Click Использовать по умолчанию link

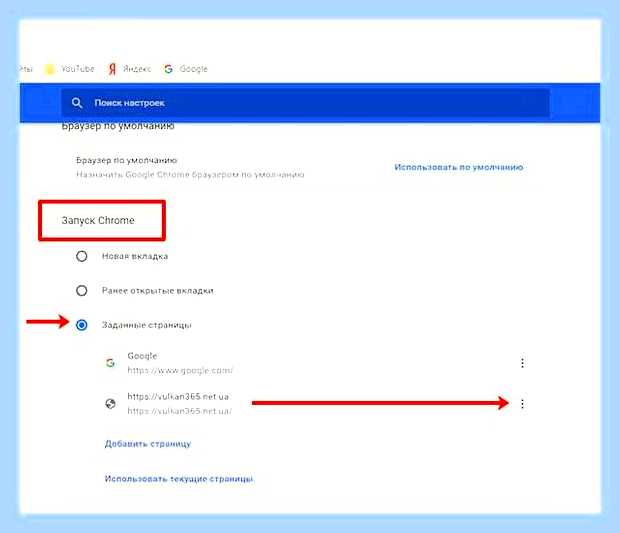(459, 167)
